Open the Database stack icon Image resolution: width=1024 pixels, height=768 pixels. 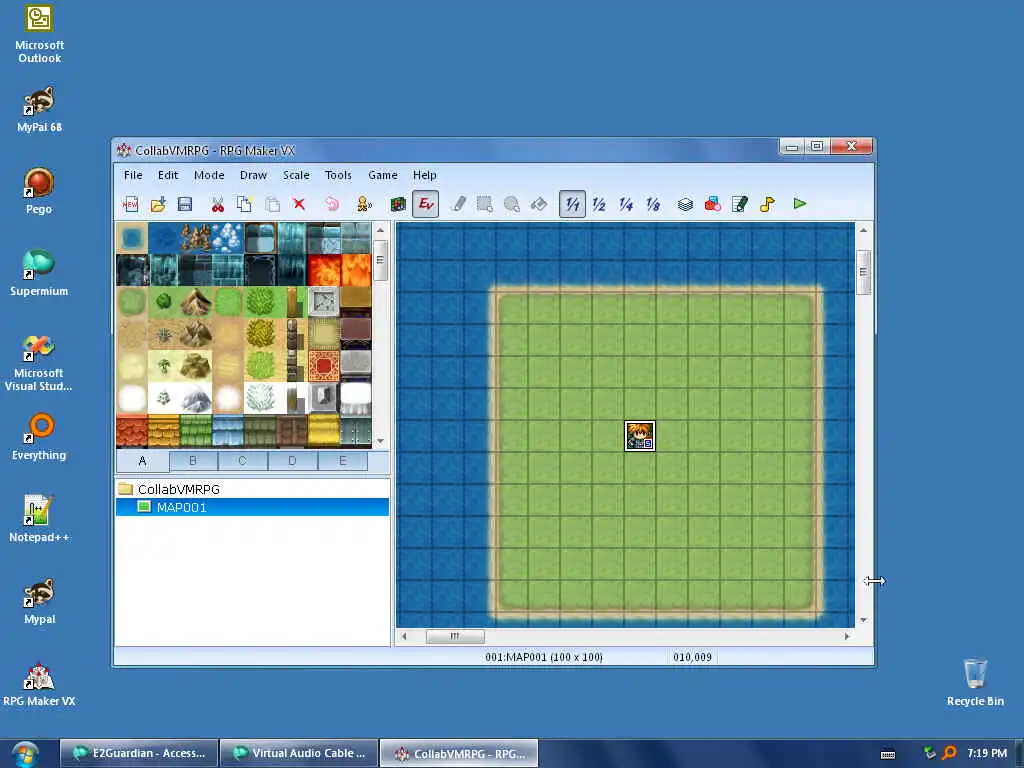[x=685, y=204]
